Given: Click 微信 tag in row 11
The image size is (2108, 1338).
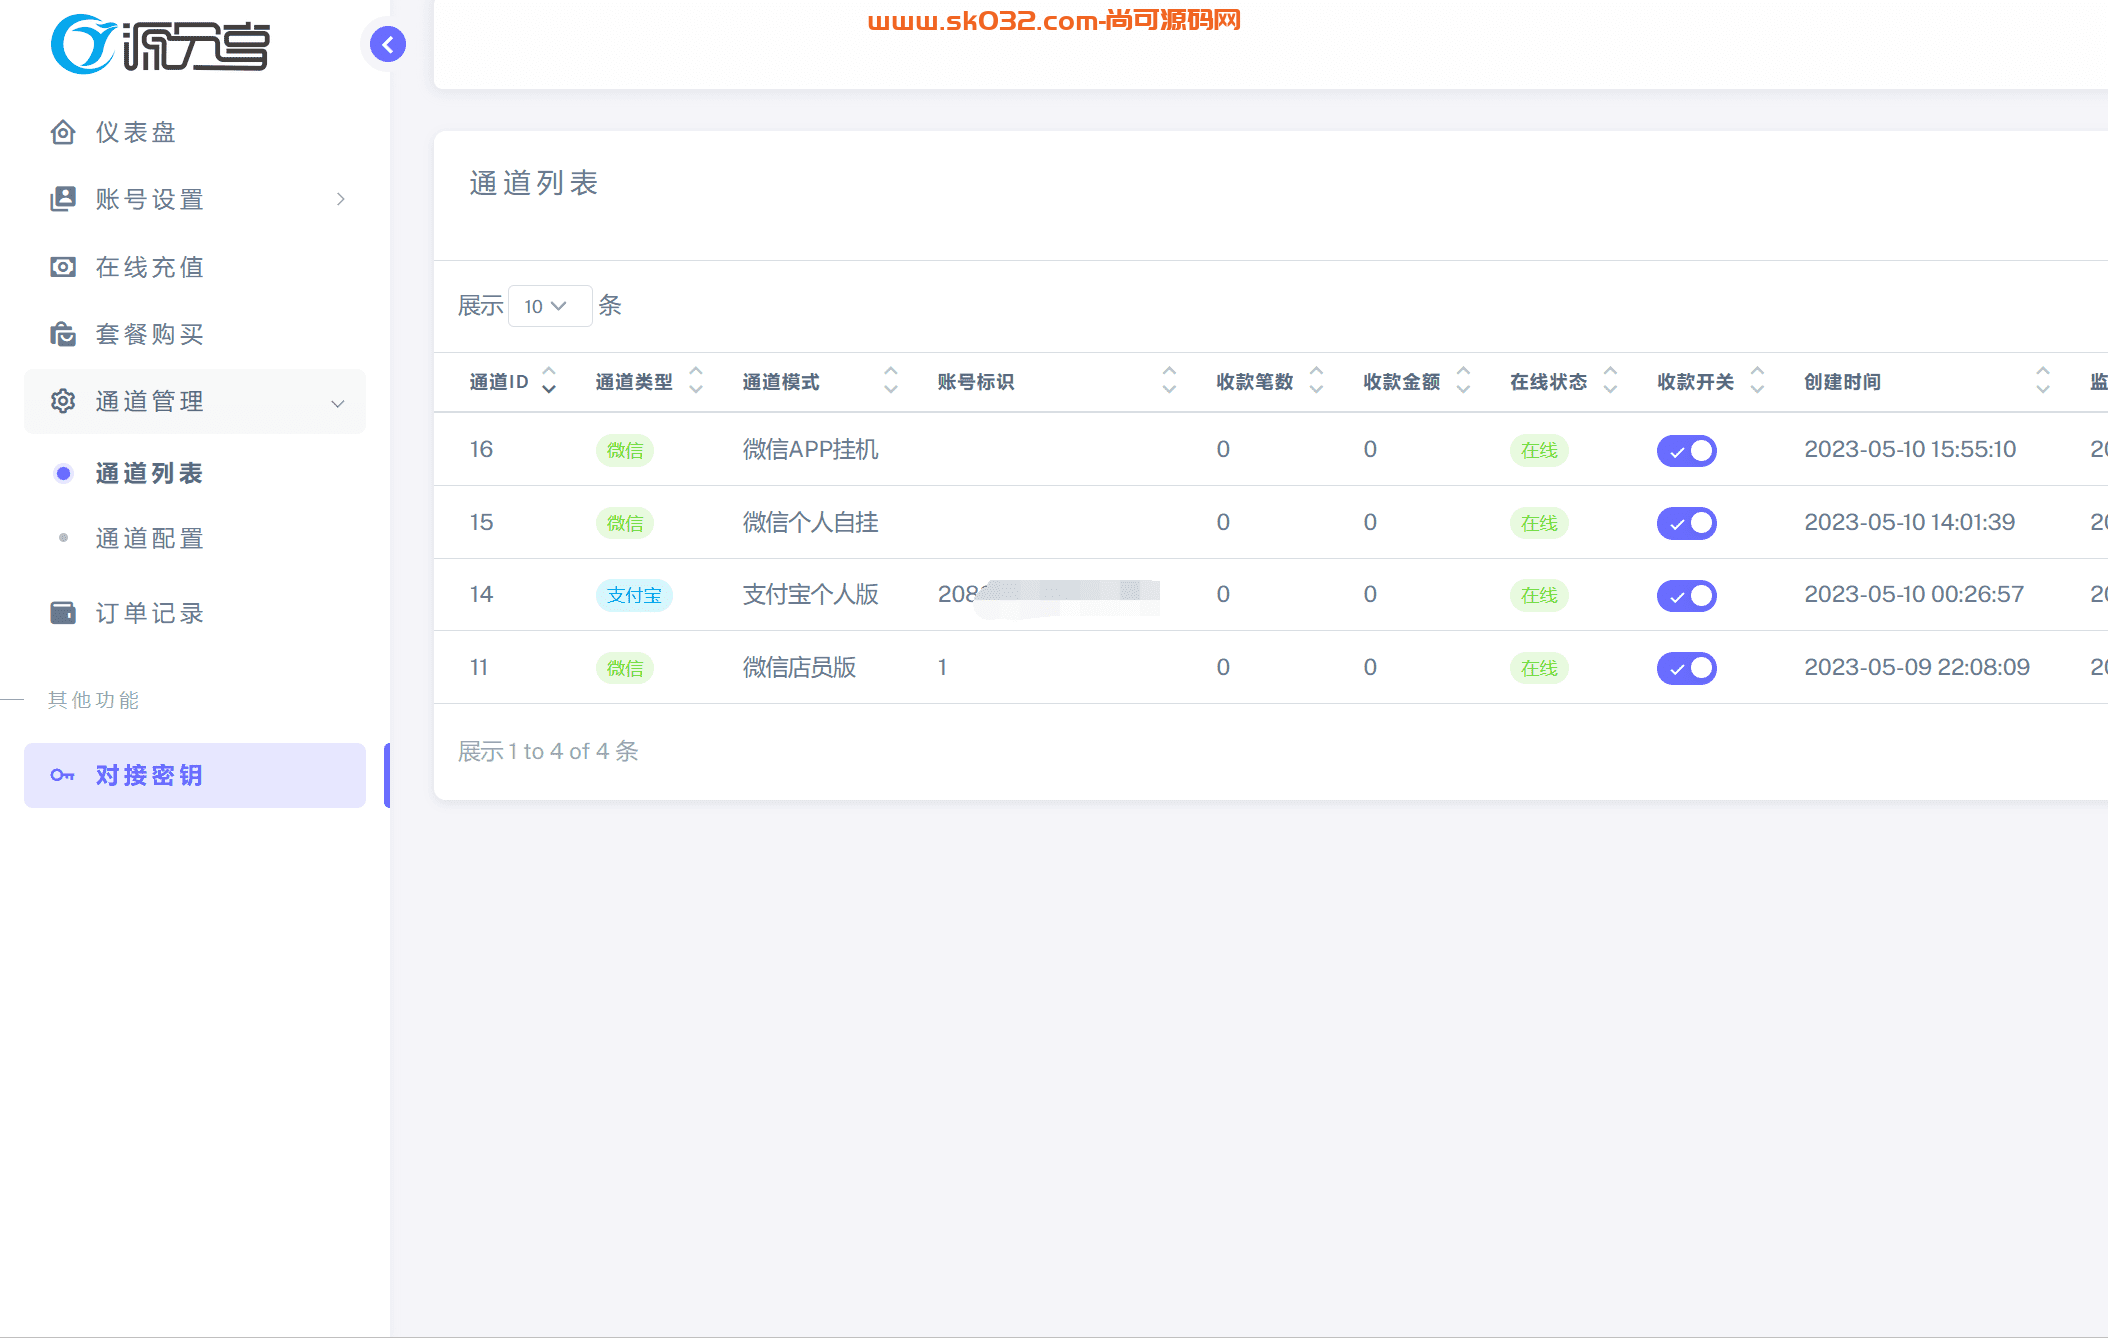Looking at the screenshot, I should pos(625,668).
